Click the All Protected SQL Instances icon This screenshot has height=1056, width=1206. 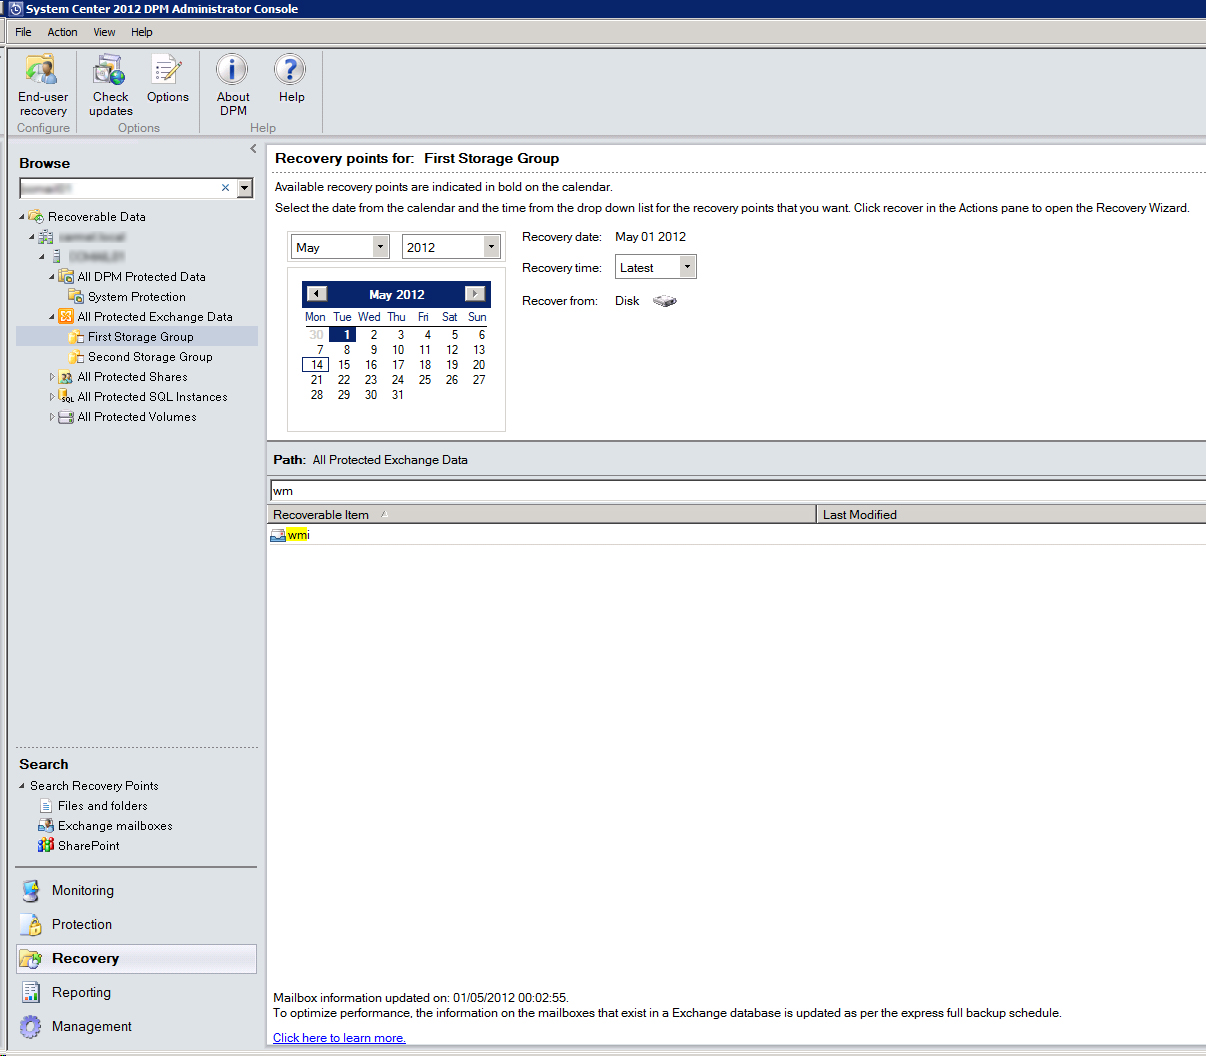[x=66, y=396]
